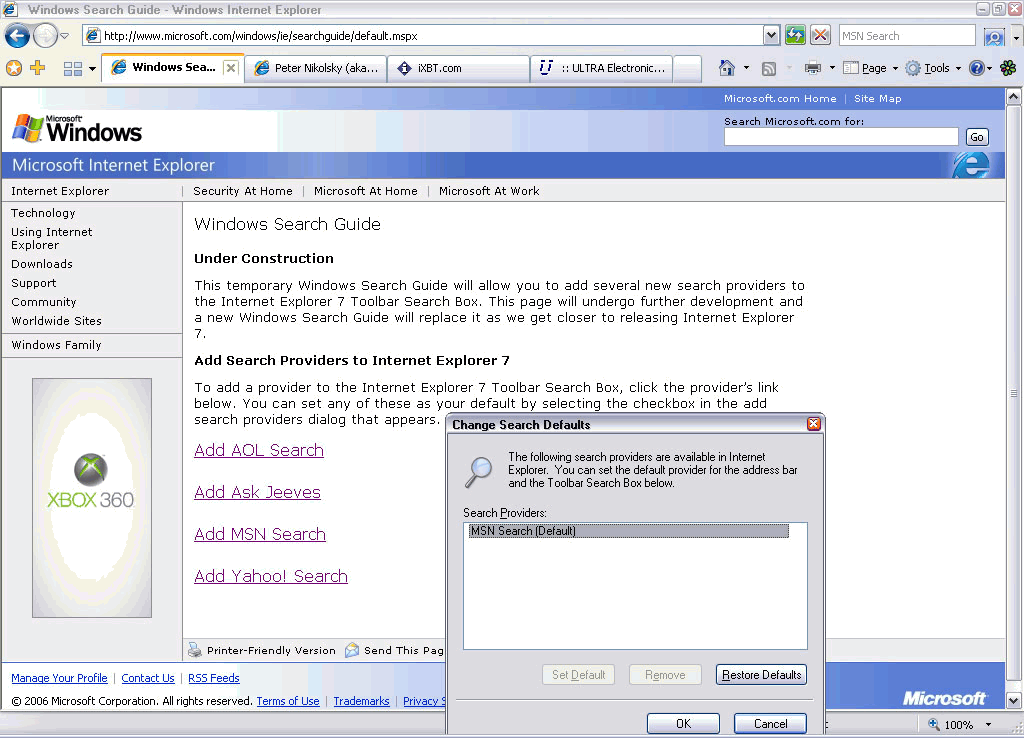Screen dimensions: 1024x738
Task: Select Downloads in the left sidebar
Action: coord(42,264)
